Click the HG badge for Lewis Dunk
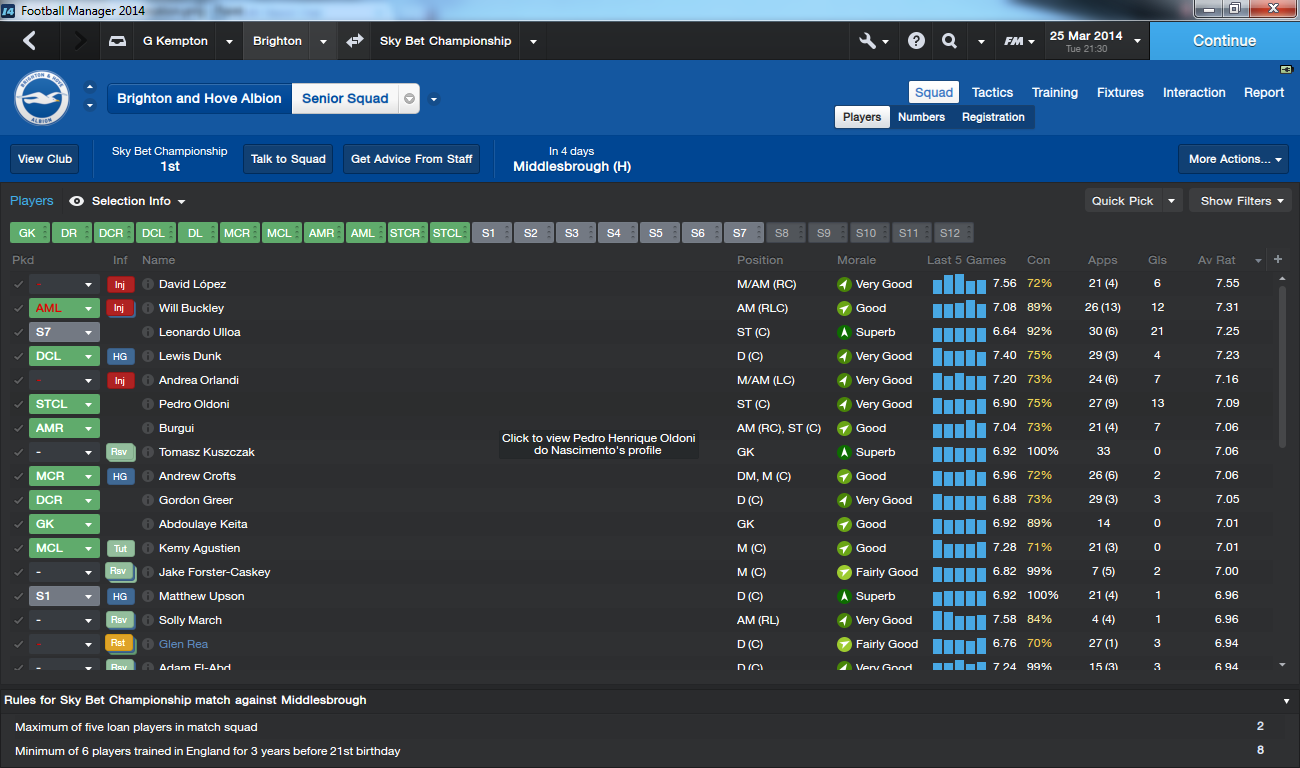1300x768 pixels. 120,356
